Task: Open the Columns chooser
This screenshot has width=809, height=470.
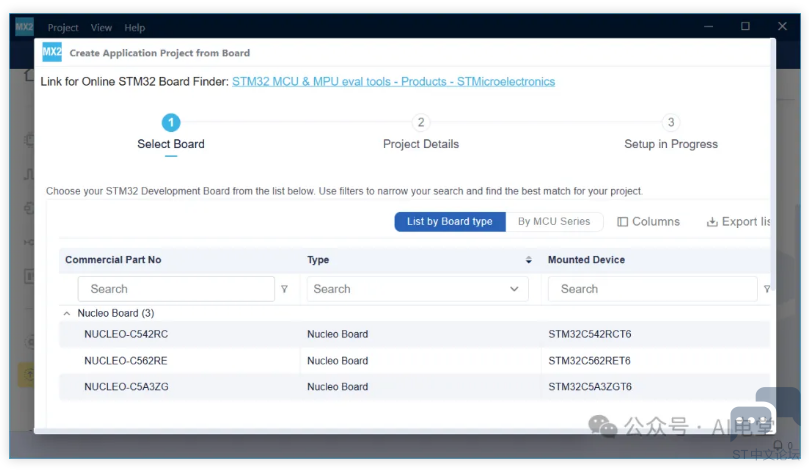Action: pyautogui.click(x=648, y=222)
